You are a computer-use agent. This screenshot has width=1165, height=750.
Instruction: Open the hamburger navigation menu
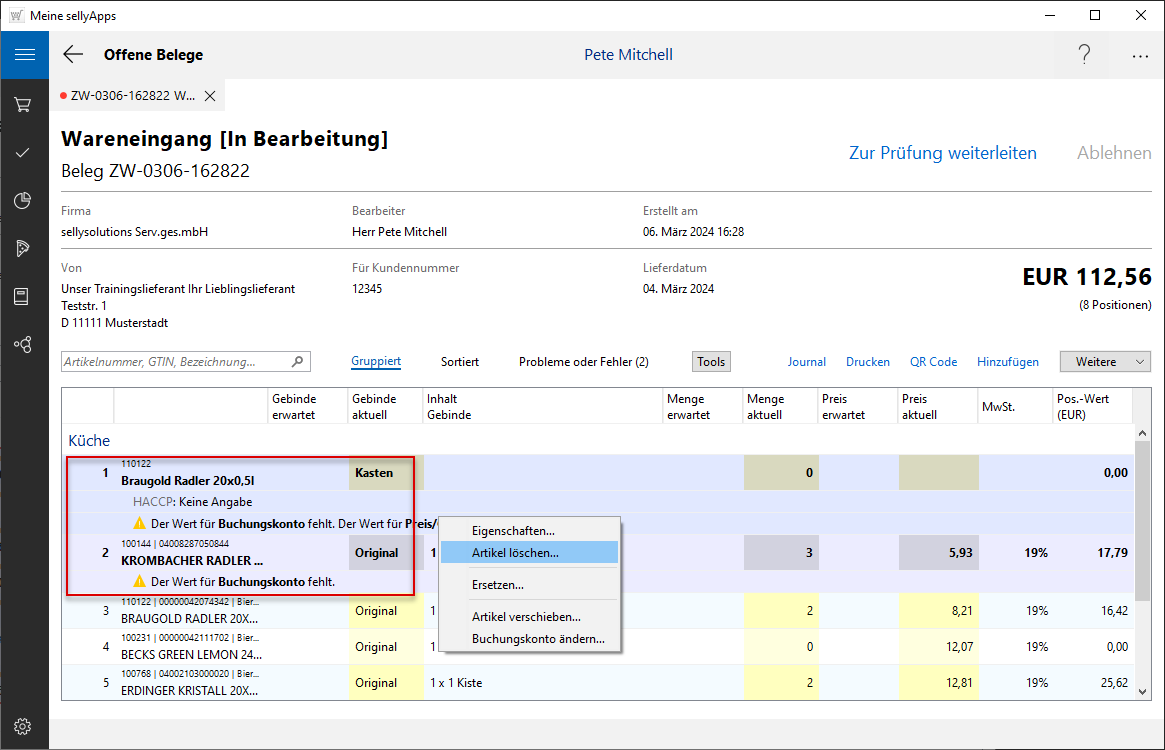[24, 55]
